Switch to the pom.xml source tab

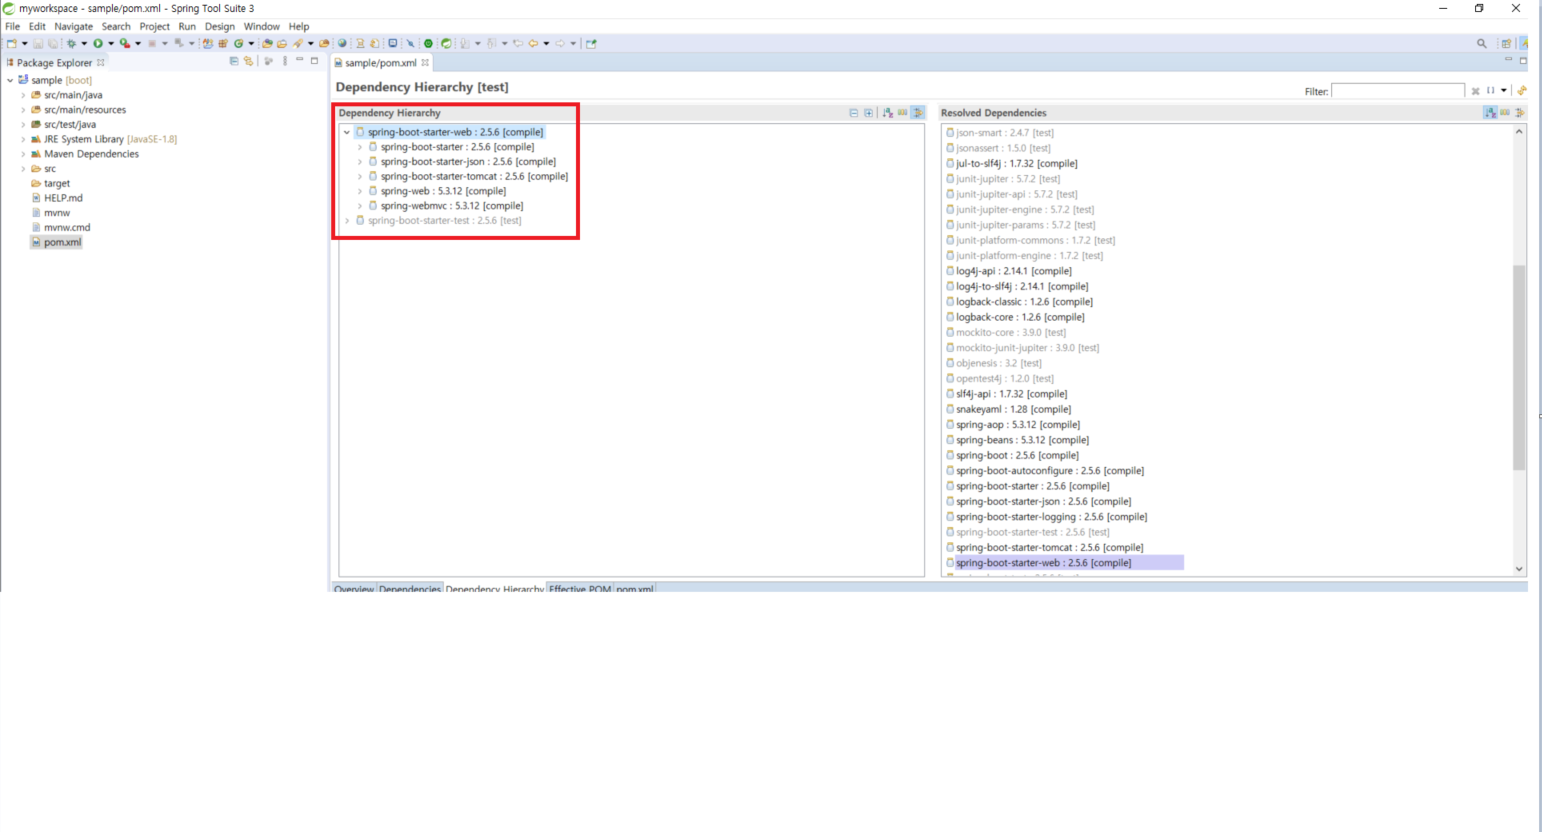635,589
